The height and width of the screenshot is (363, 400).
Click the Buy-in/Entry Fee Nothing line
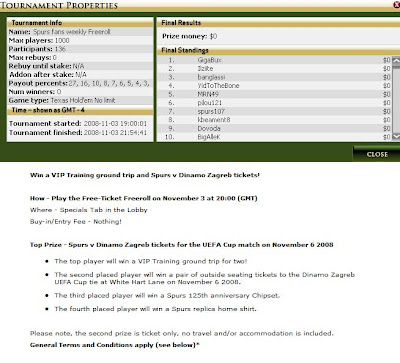tap(76, 222)
